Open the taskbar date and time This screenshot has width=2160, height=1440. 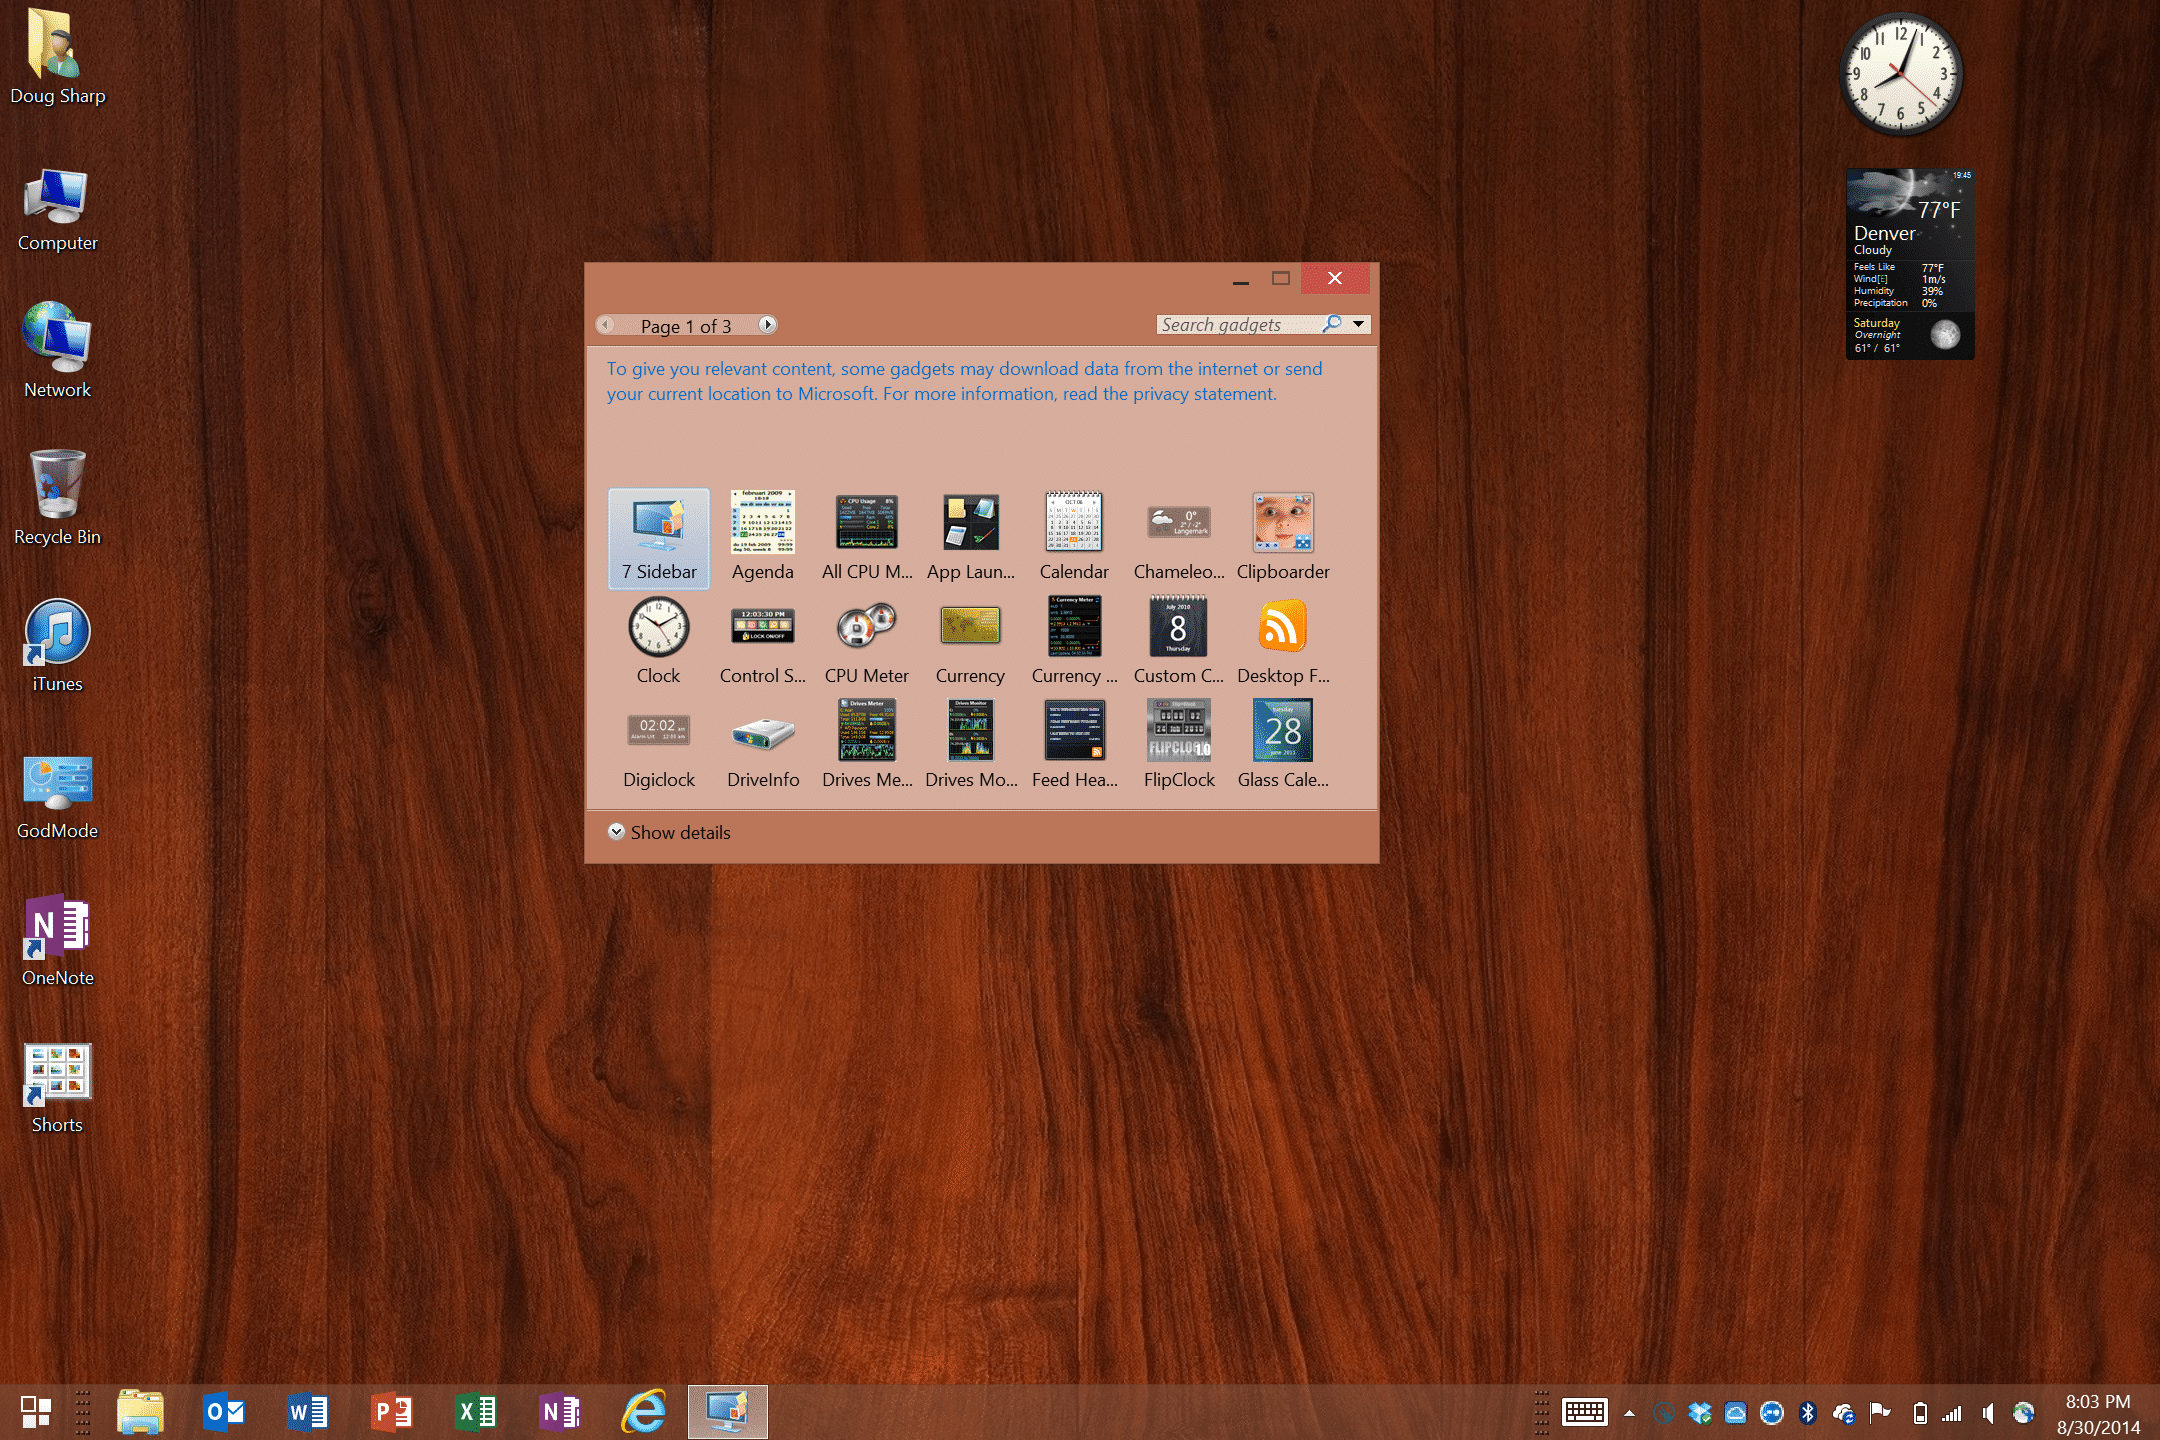click(2098, 1413)
